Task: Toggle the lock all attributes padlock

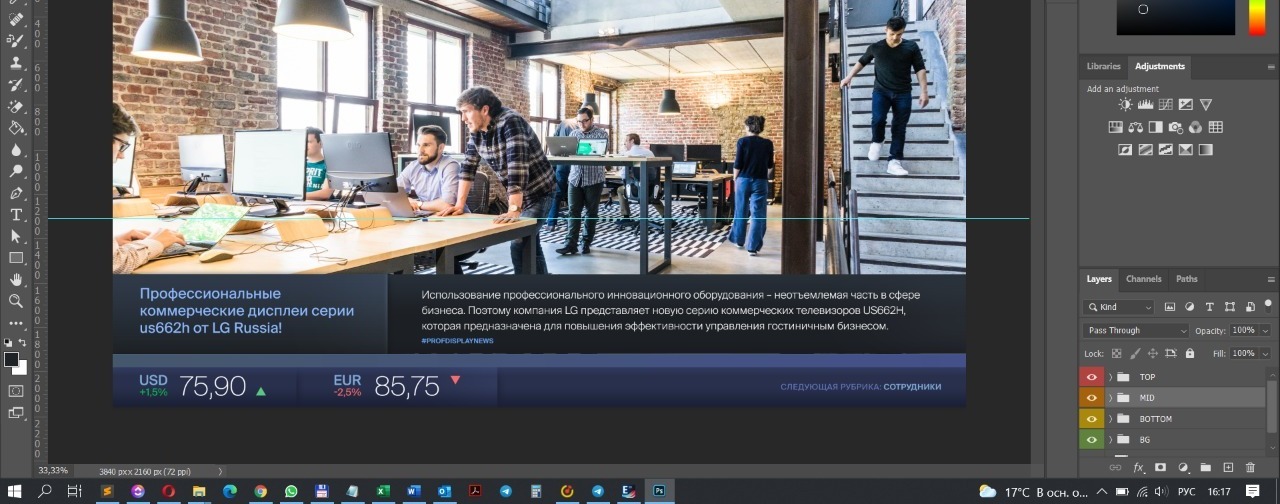Action: (x=1189, y=353)
